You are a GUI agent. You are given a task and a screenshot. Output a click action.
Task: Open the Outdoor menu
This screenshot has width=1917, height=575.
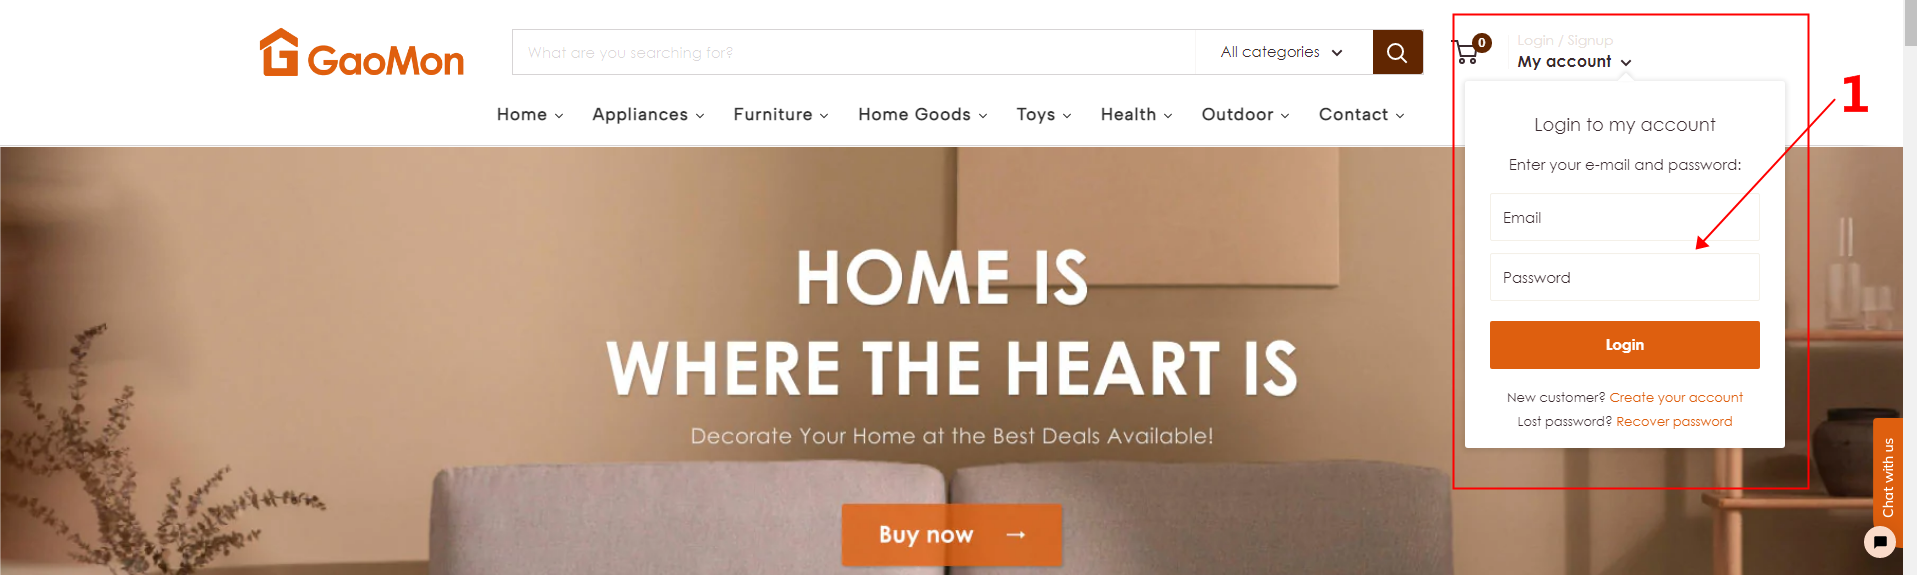coord(1246,115)
